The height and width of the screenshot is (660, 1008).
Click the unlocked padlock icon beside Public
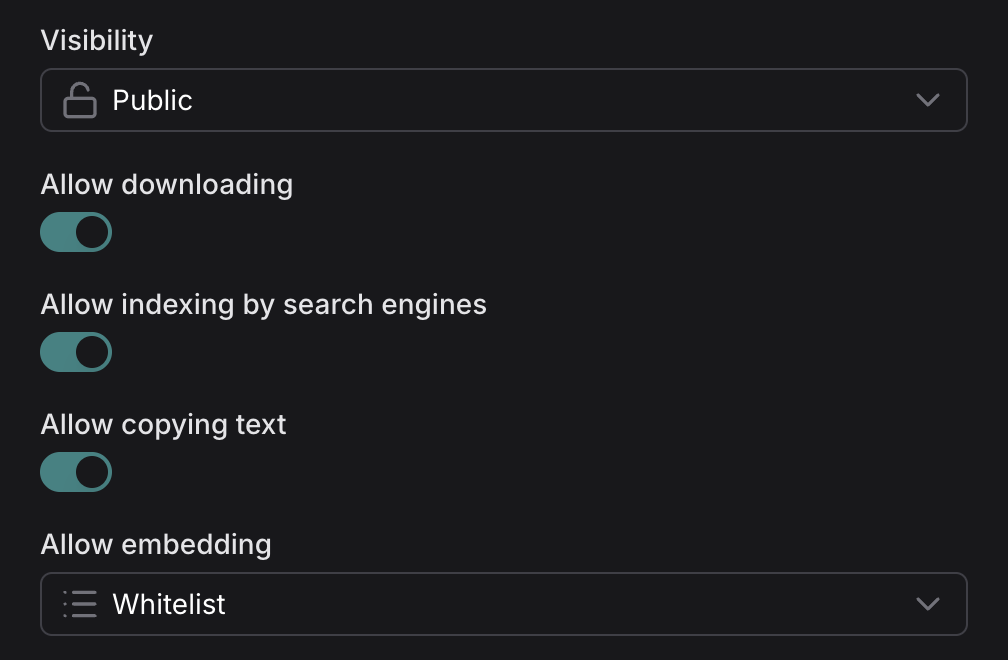(80, 100)
